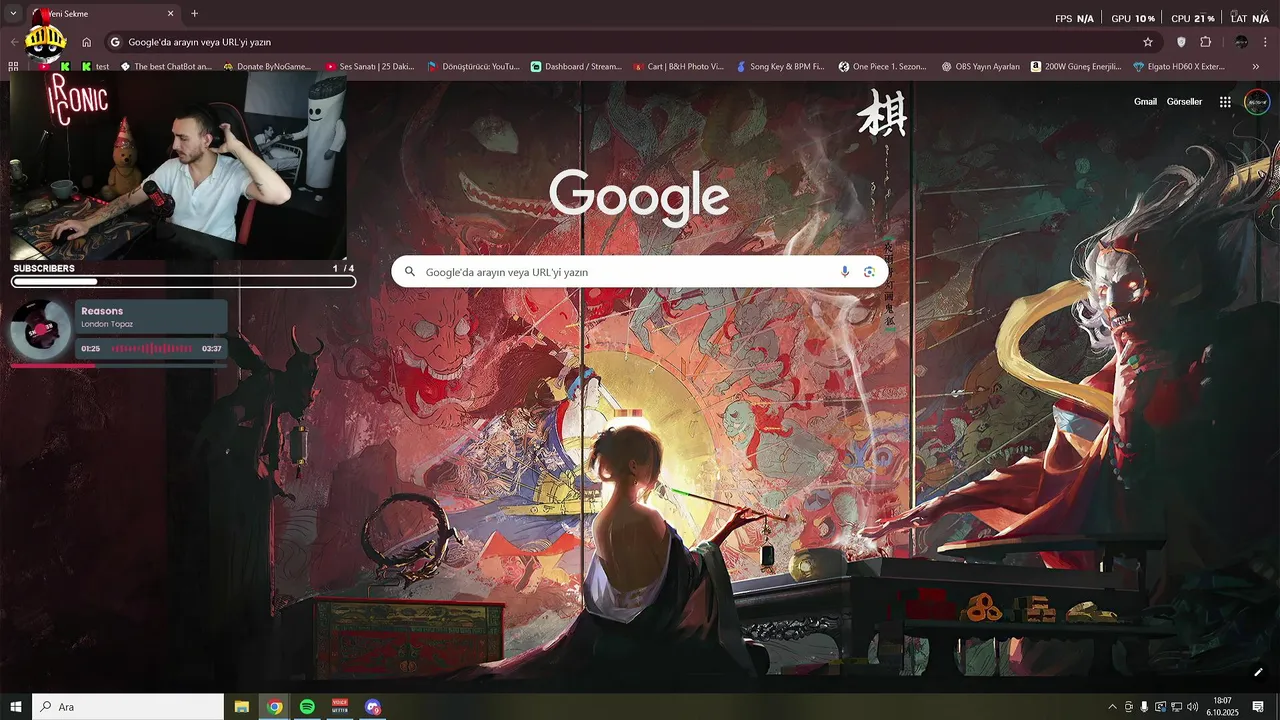Click the address bar URL field
Image resolution: width=1280 pixels, height=720 pixels.
point(630,42)
